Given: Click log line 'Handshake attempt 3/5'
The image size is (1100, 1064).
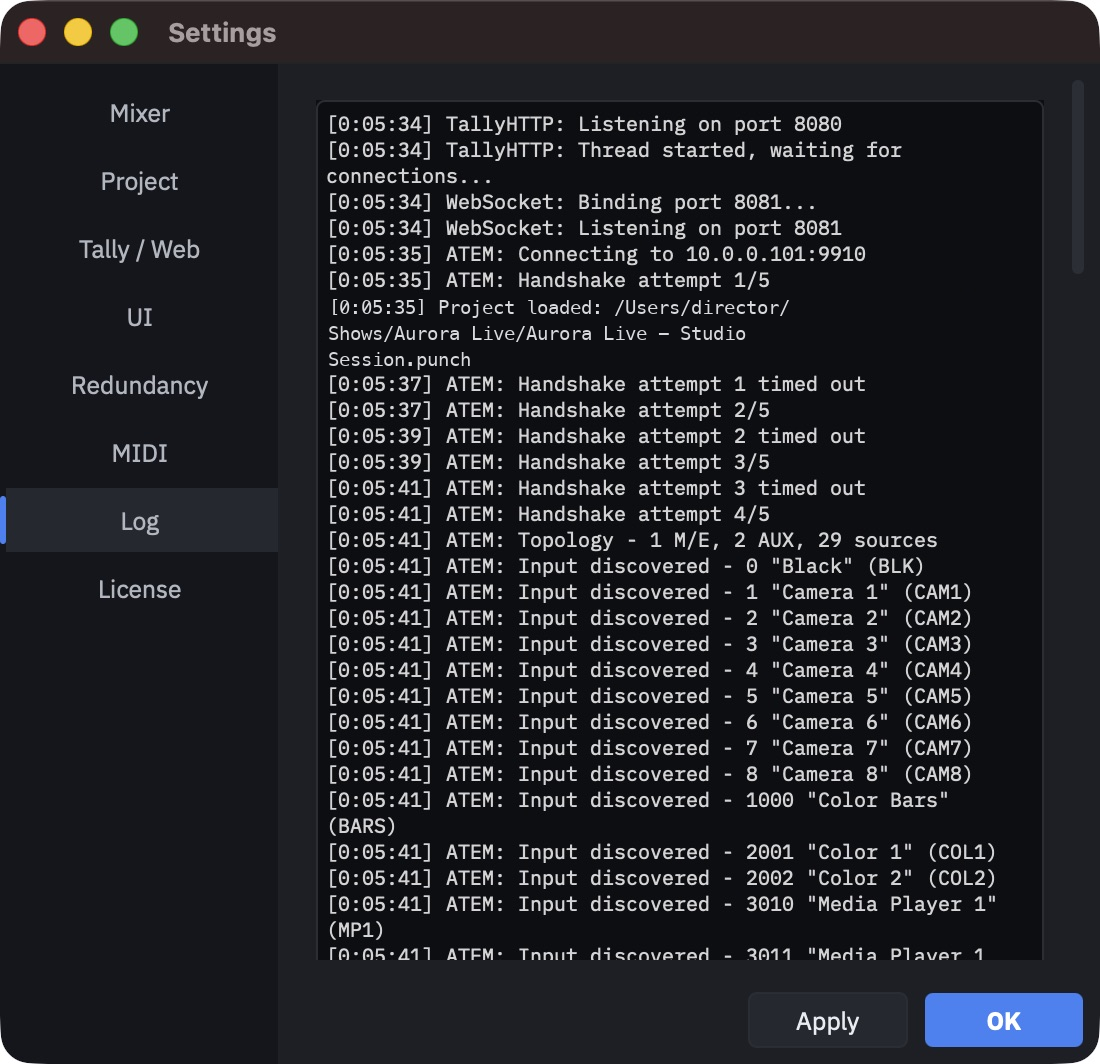Looking at the screenshot, I should pos(549,462).
